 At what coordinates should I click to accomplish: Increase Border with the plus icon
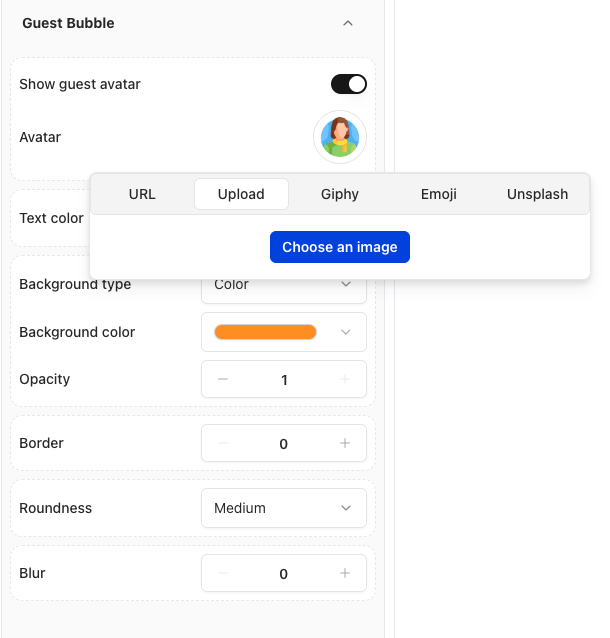pos(345,443)
